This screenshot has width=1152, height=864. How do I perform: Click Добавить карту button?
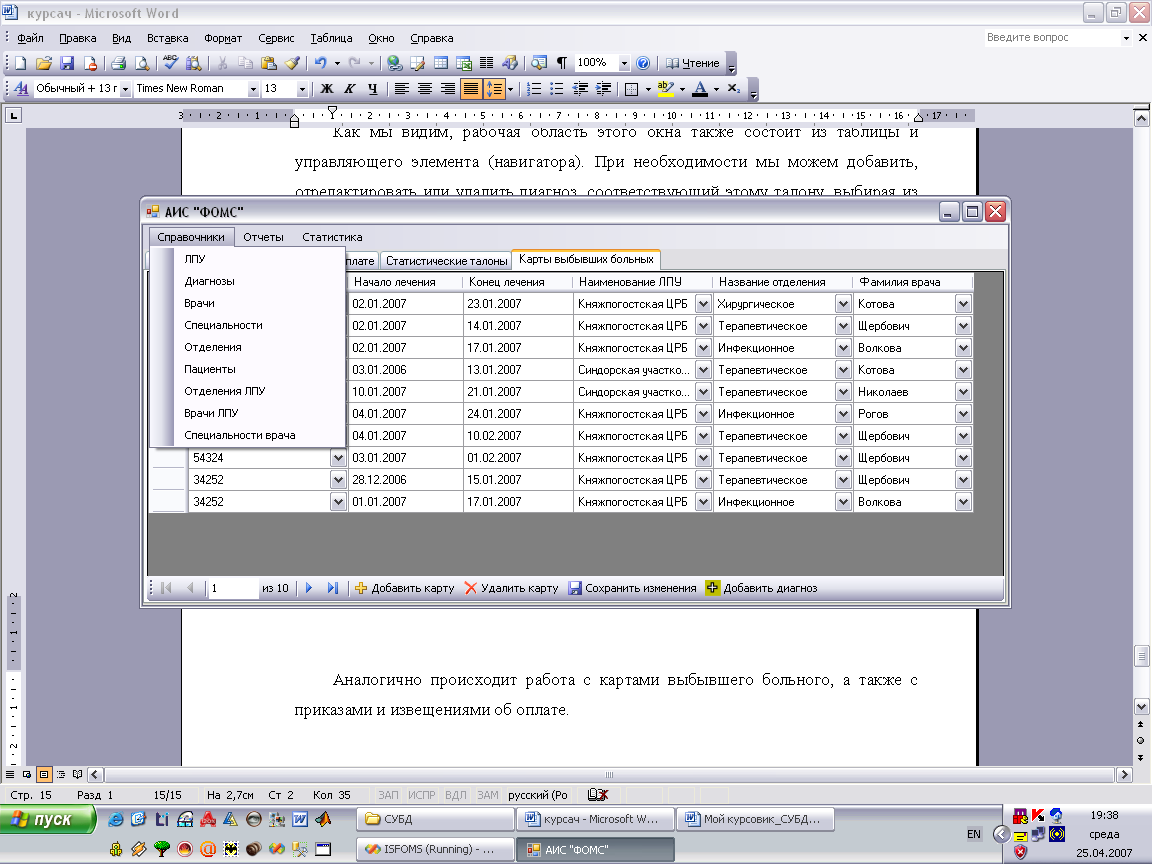(x=405, y=588)
